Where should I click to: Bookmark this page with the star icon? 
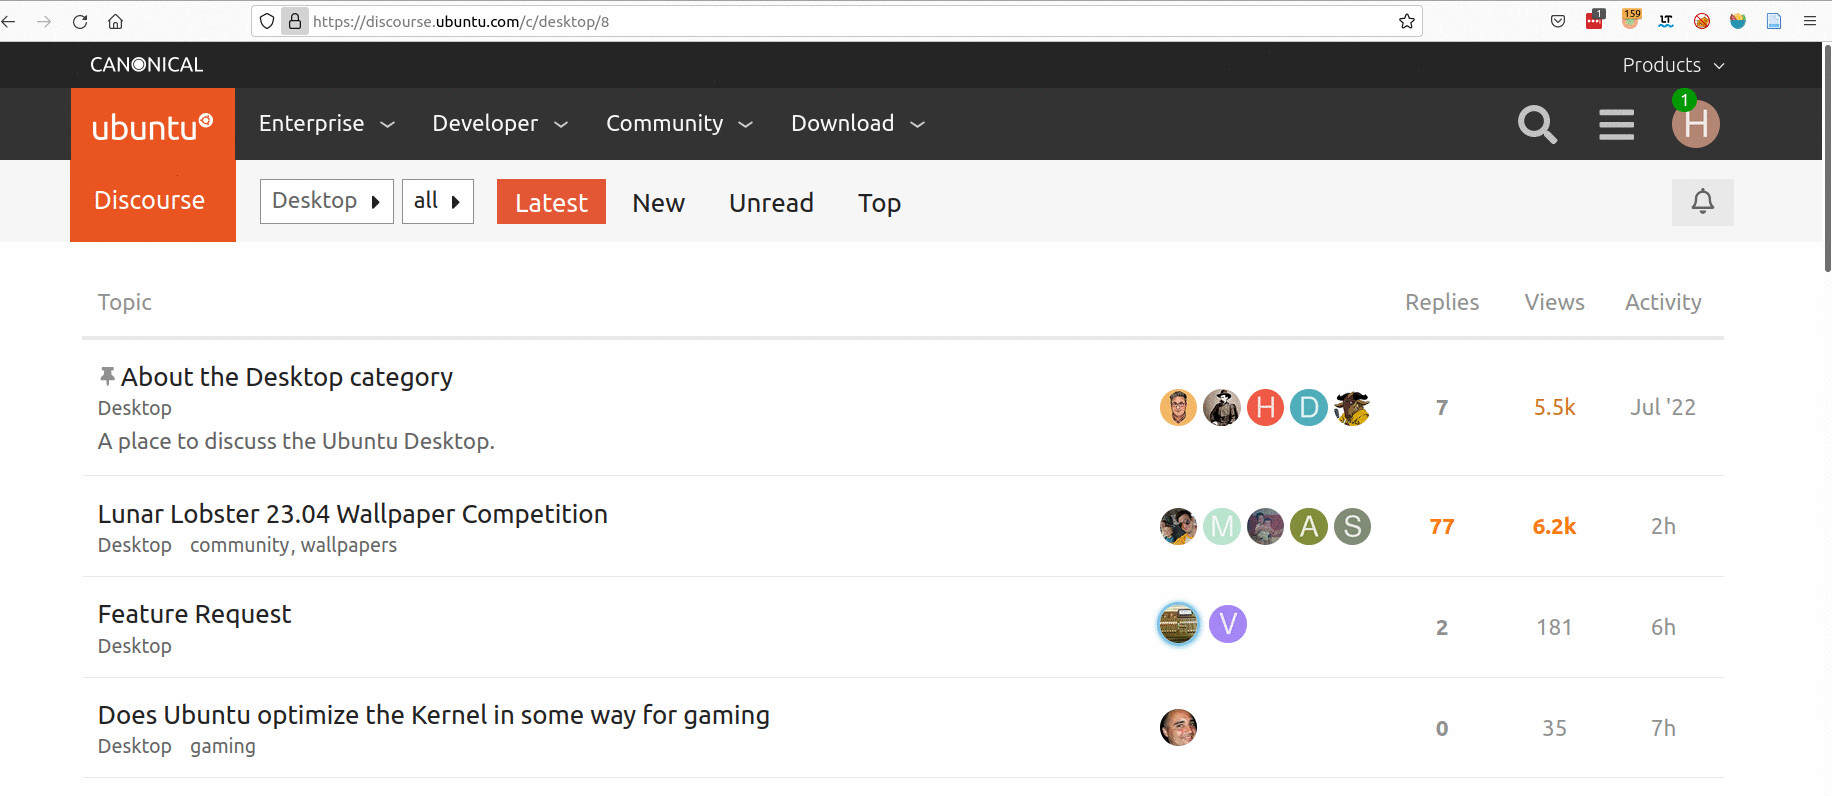(x=1407, y=21)
